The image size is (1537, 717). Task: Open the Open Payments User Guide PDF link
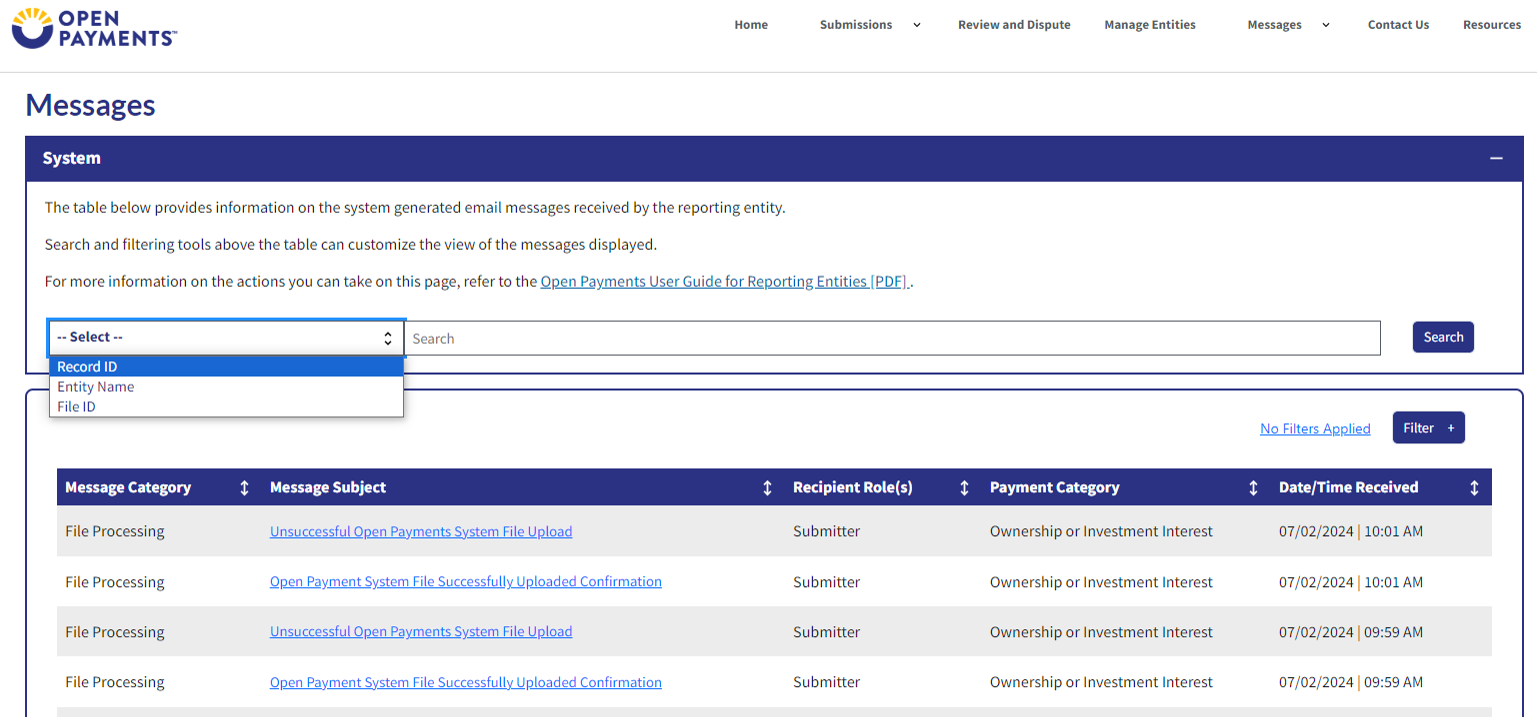(x=724, y=282)
